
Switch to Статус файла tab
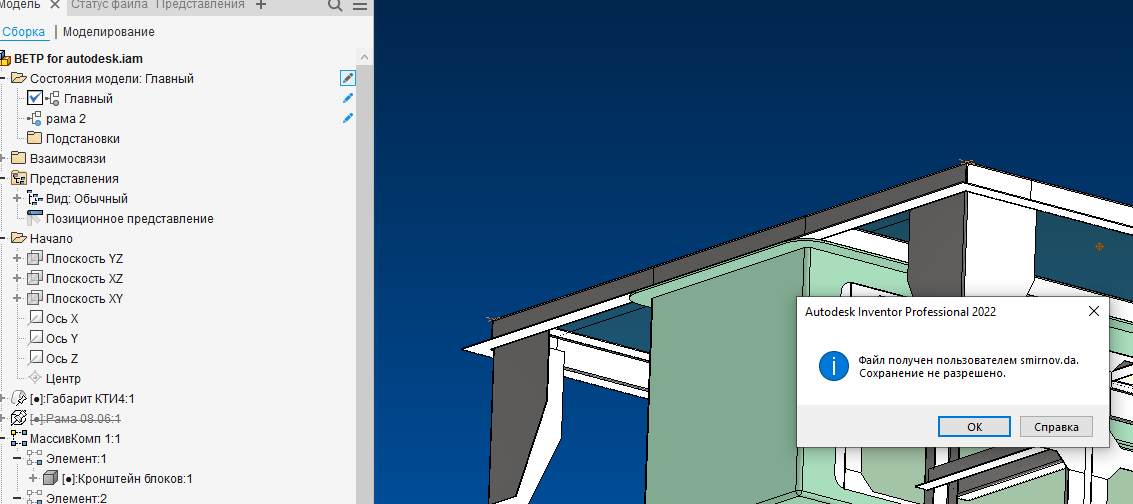point(110,4)
